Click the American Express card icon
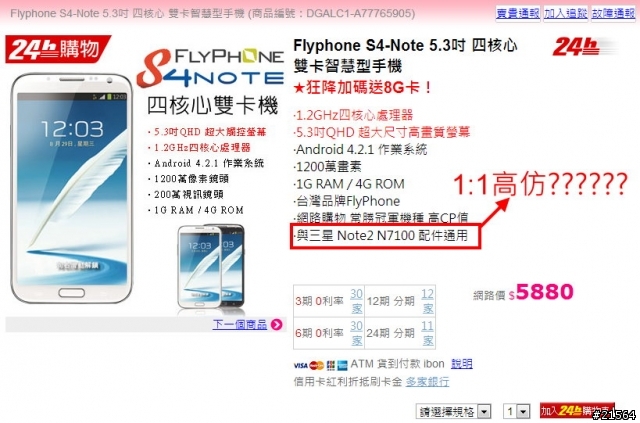 (342, 365)
